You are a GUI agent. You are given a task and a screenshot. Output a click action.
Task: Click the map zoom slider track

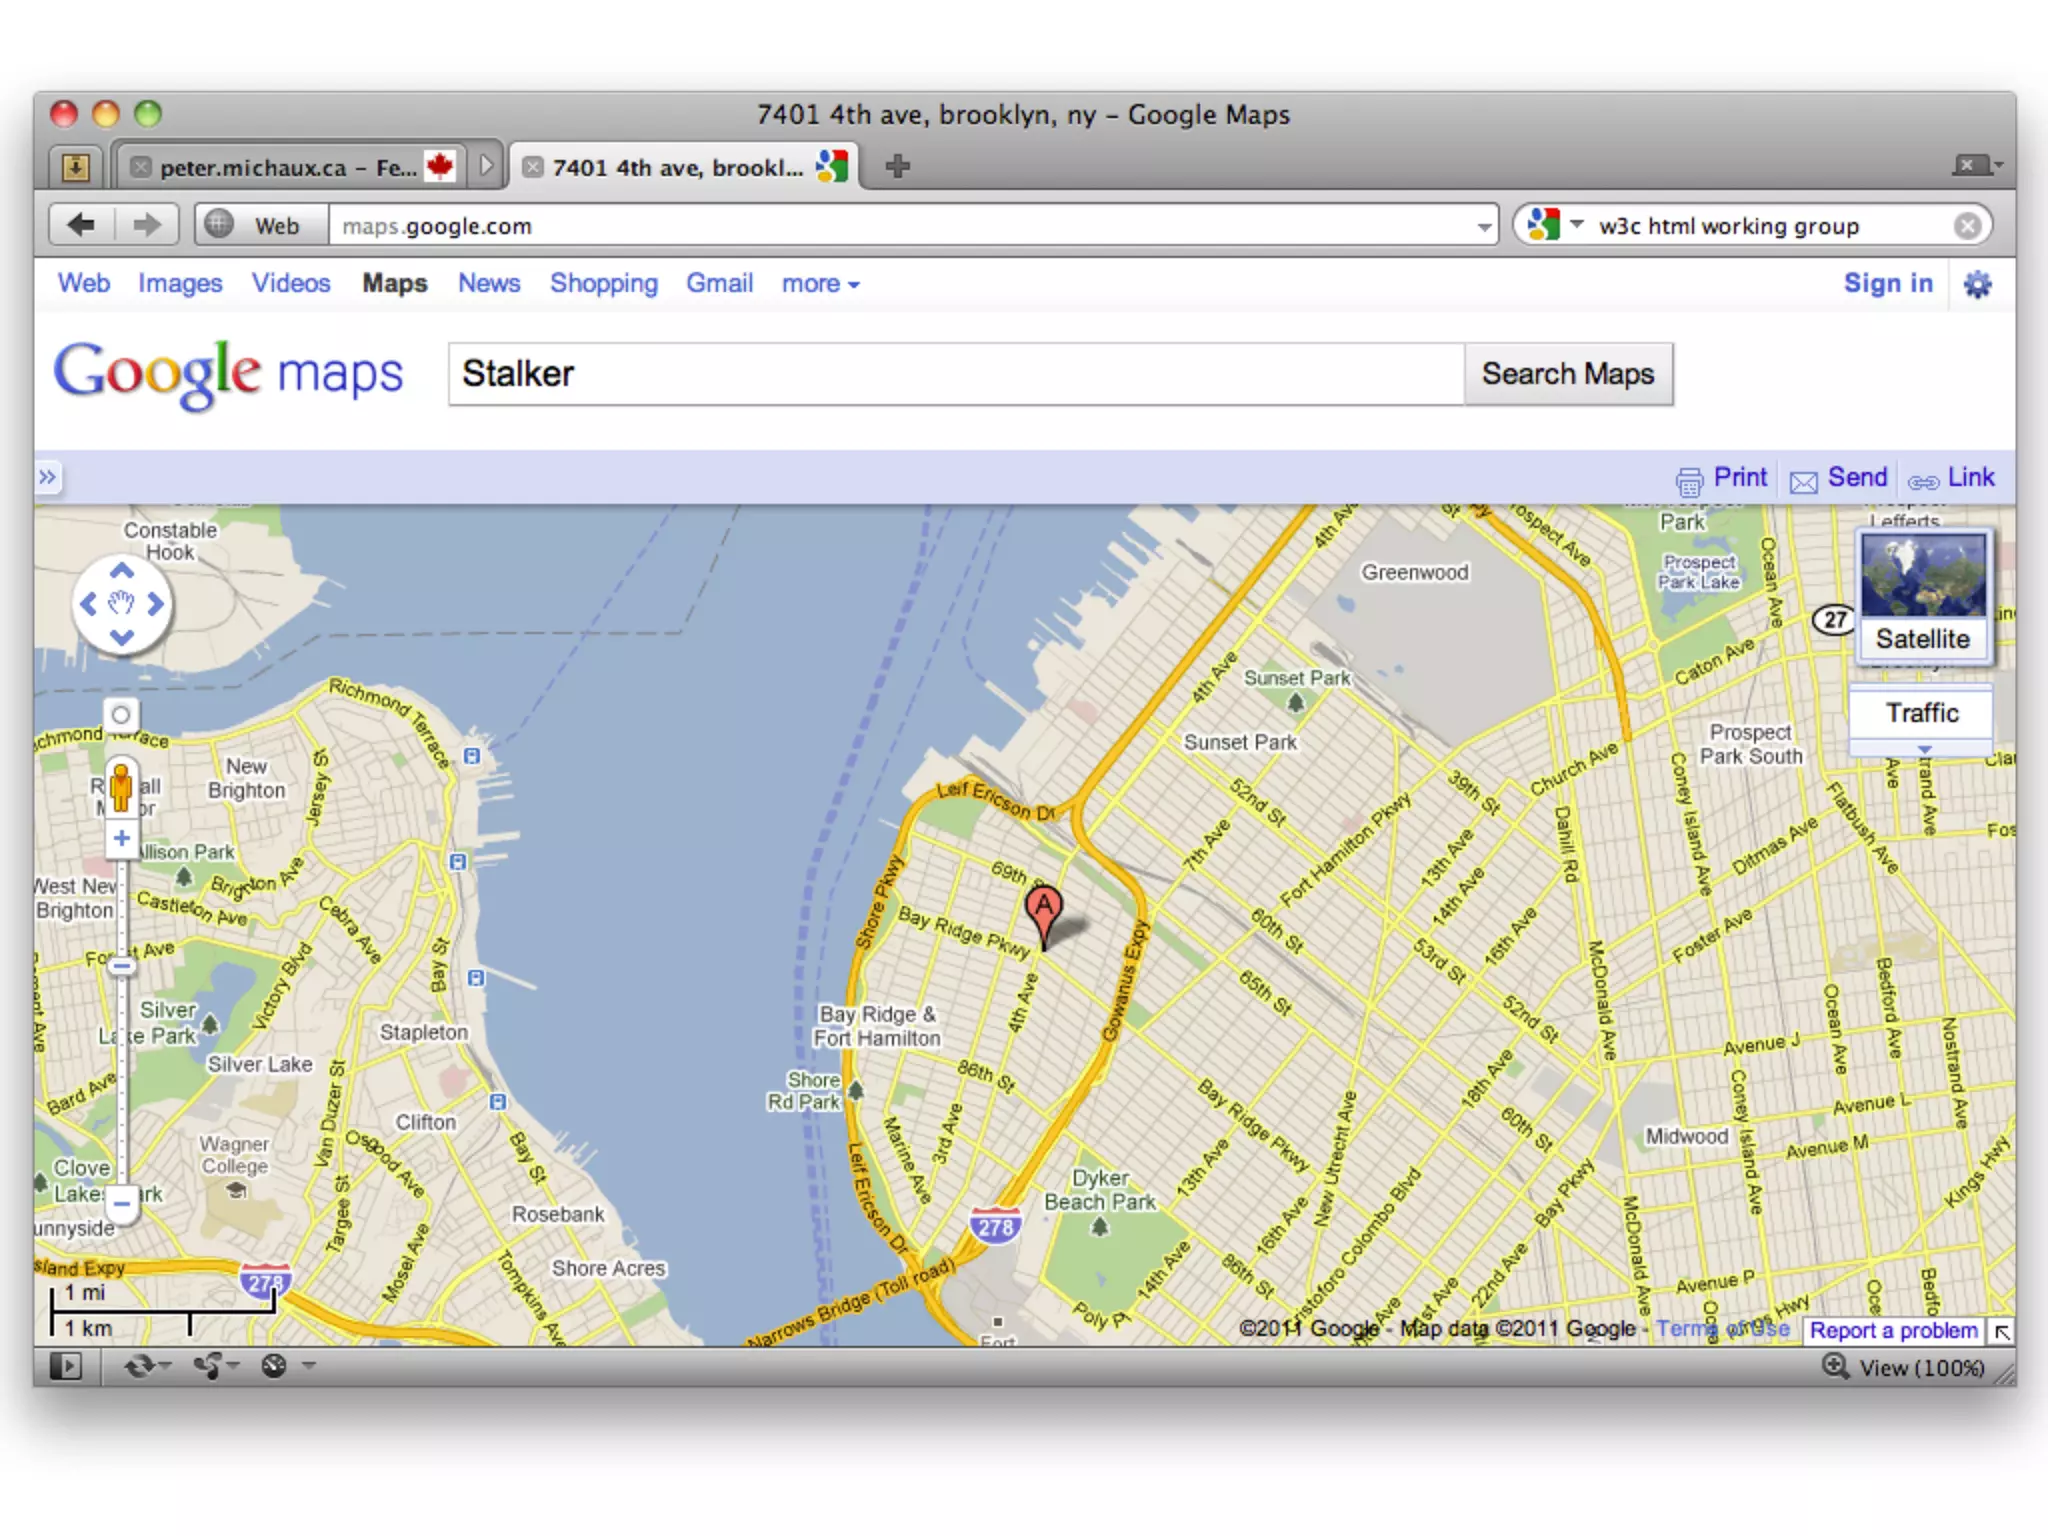(x=122, y=1080)
